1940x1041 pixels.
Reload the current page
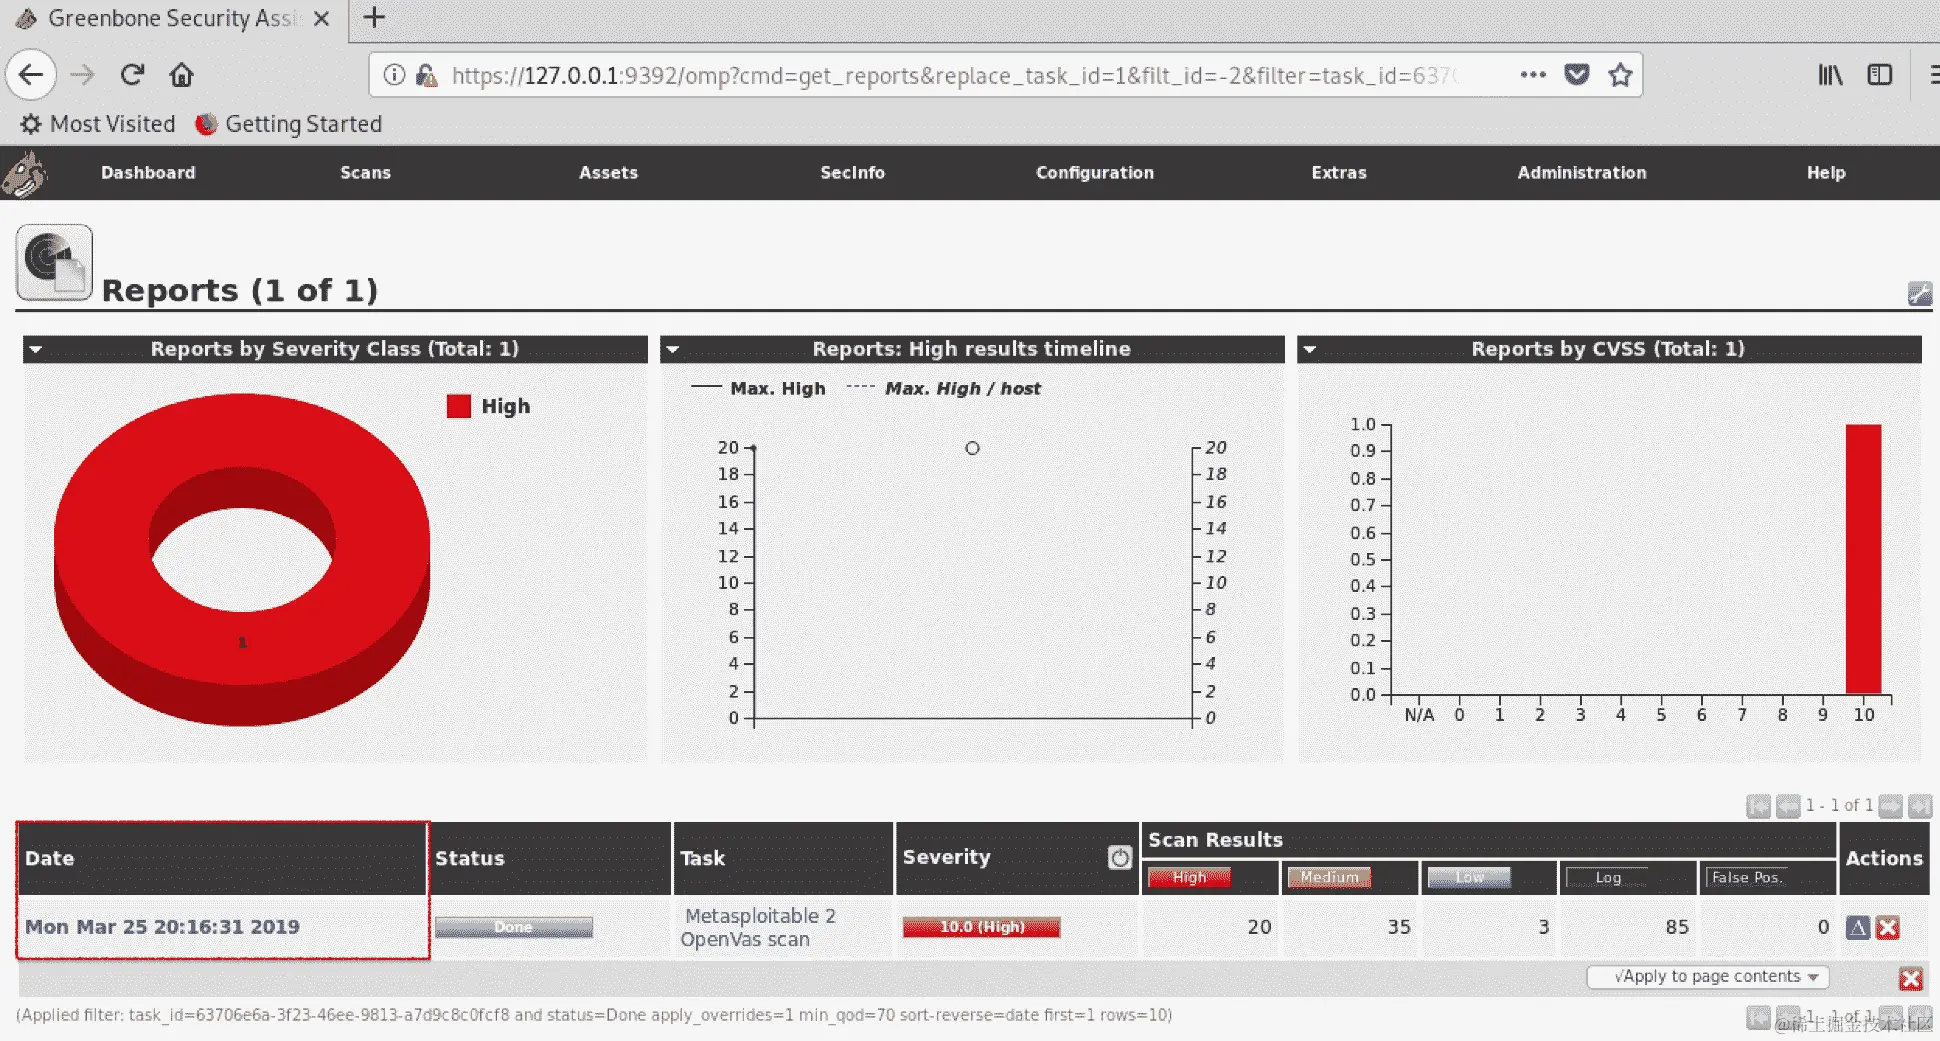click(x=132, y=75)
